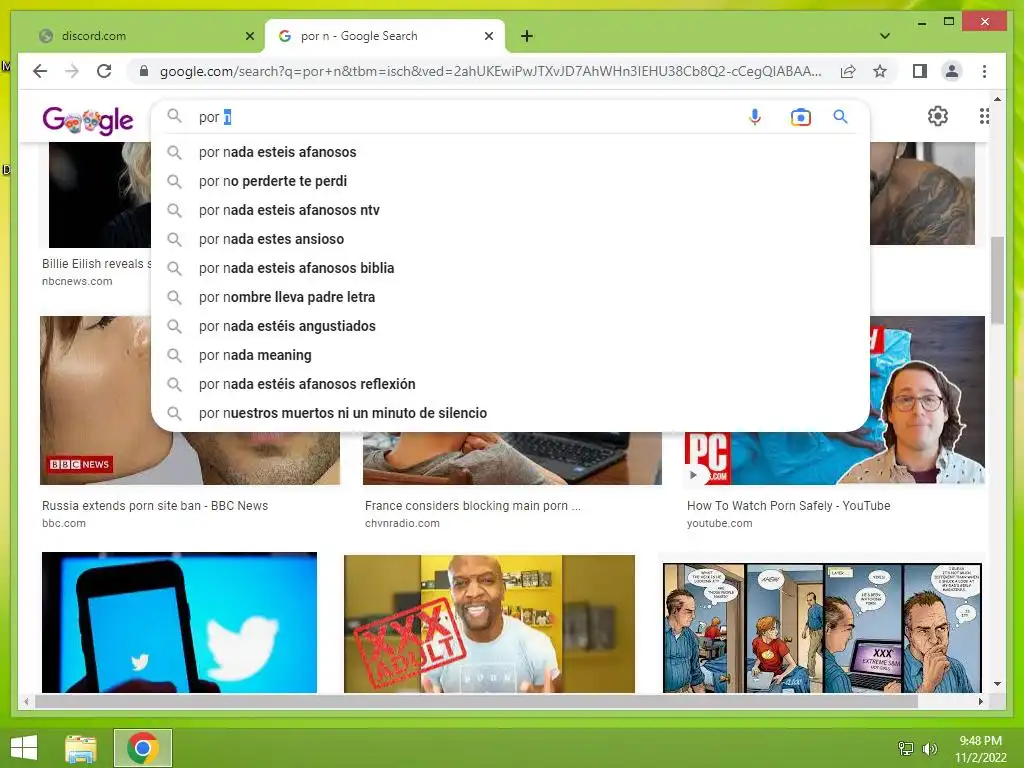Click the scroll left arrow of horizontal scrollbar
Screen dimensions: 1024x768
pyautogui.click(x=26, y=701)
